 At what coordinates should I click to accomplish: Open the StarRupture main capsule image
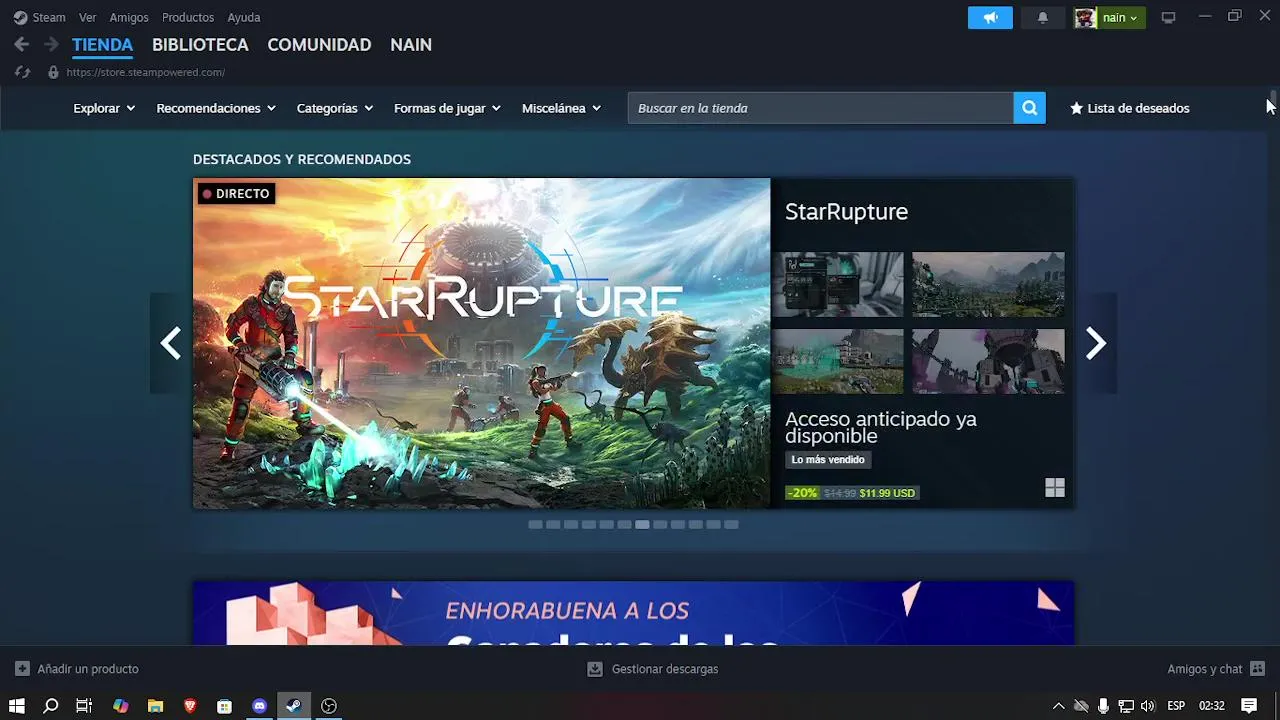tap(482, 343)
